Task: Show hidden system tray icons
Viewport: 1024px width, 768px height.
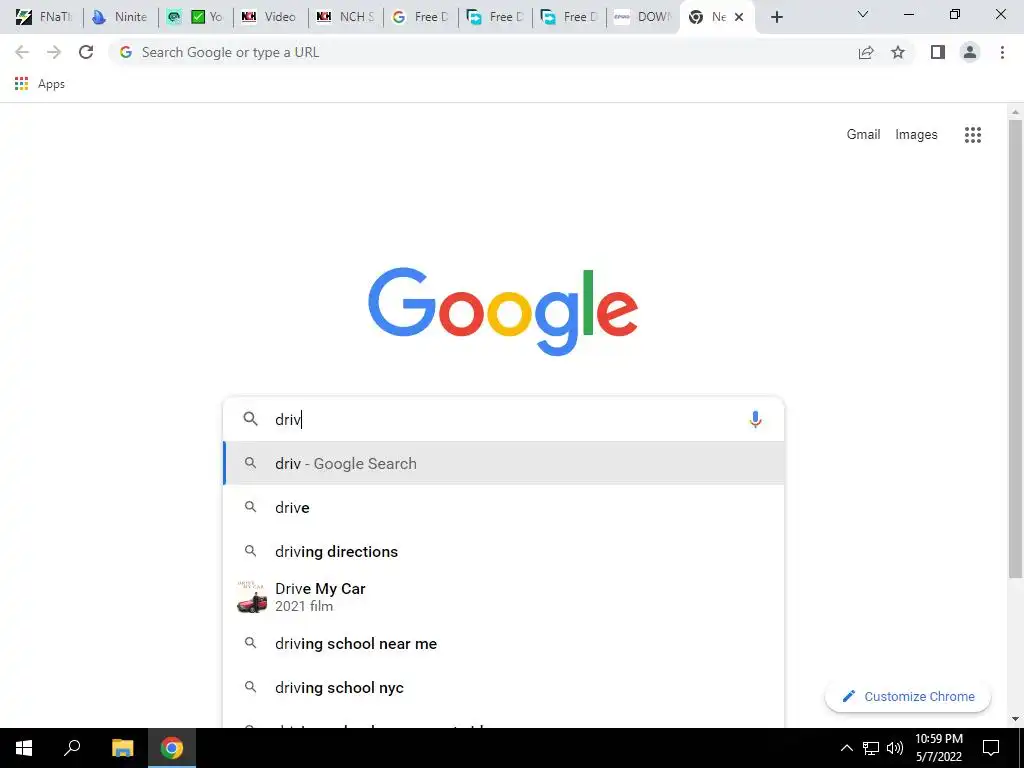Action: pos(846,748)
